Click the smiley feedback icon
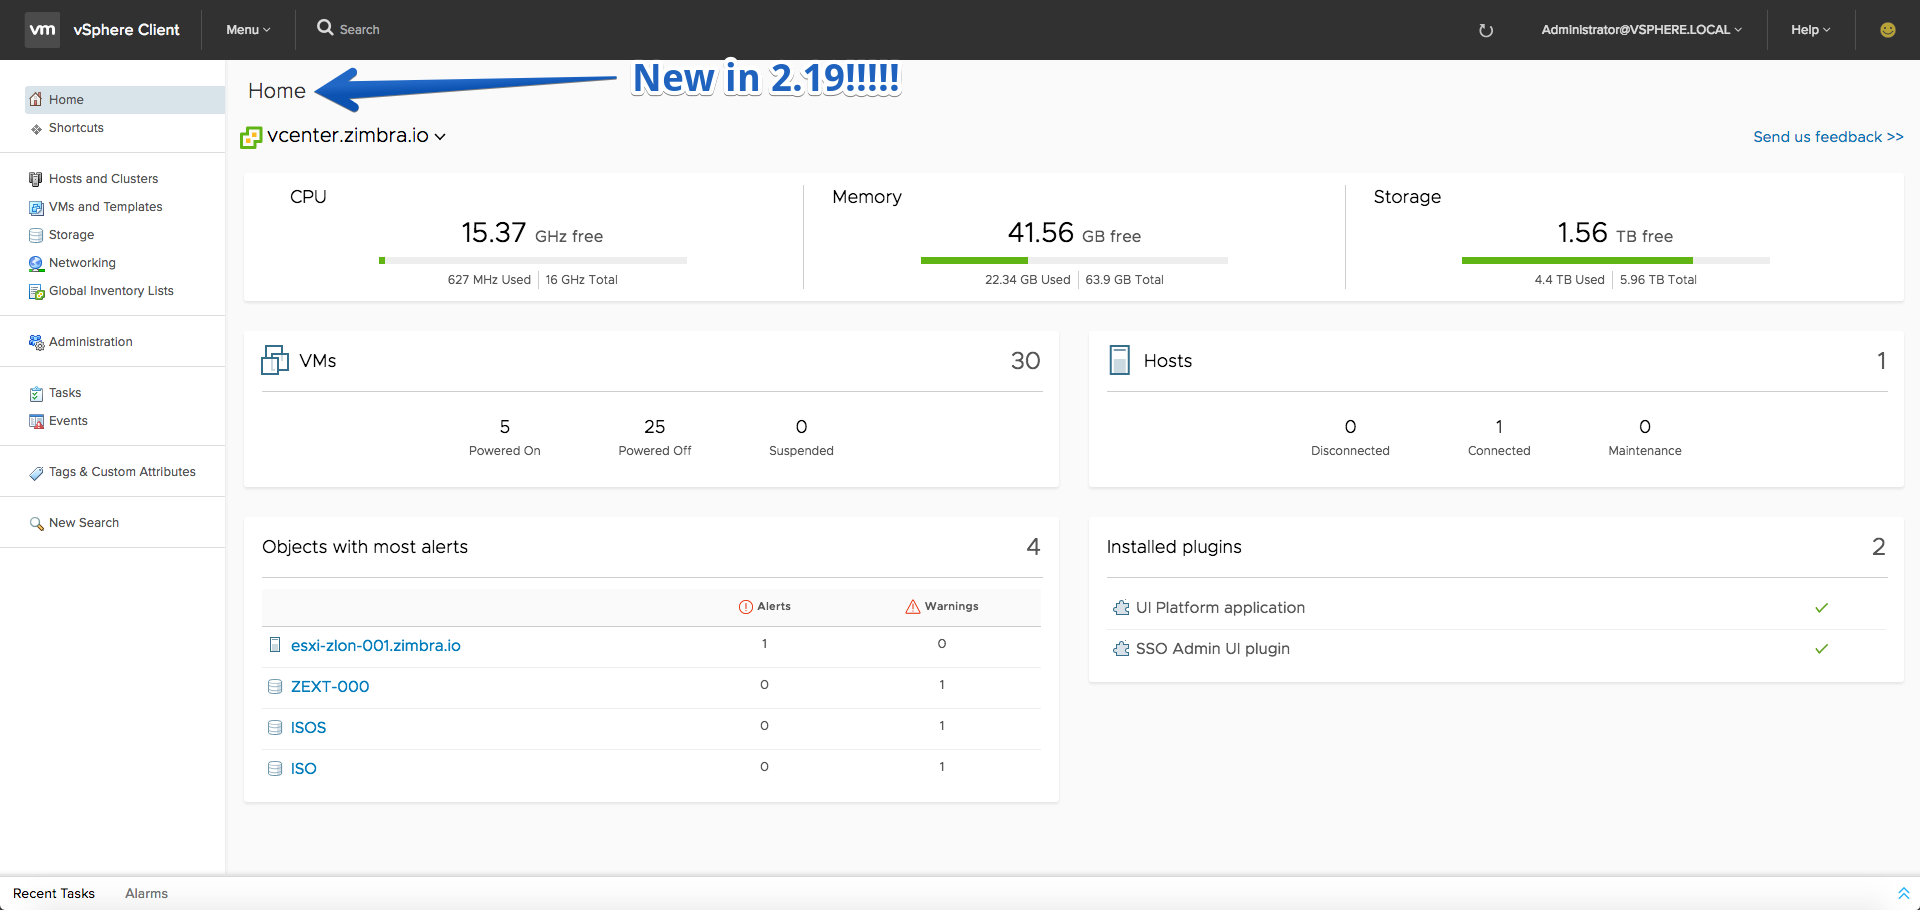The image size is (1920, 910). pos(1888,30)
